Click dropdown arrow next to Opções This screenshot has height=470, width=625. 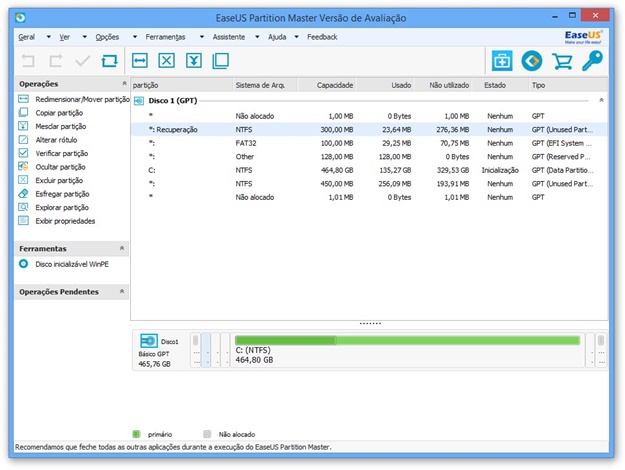tap(135, 37)
